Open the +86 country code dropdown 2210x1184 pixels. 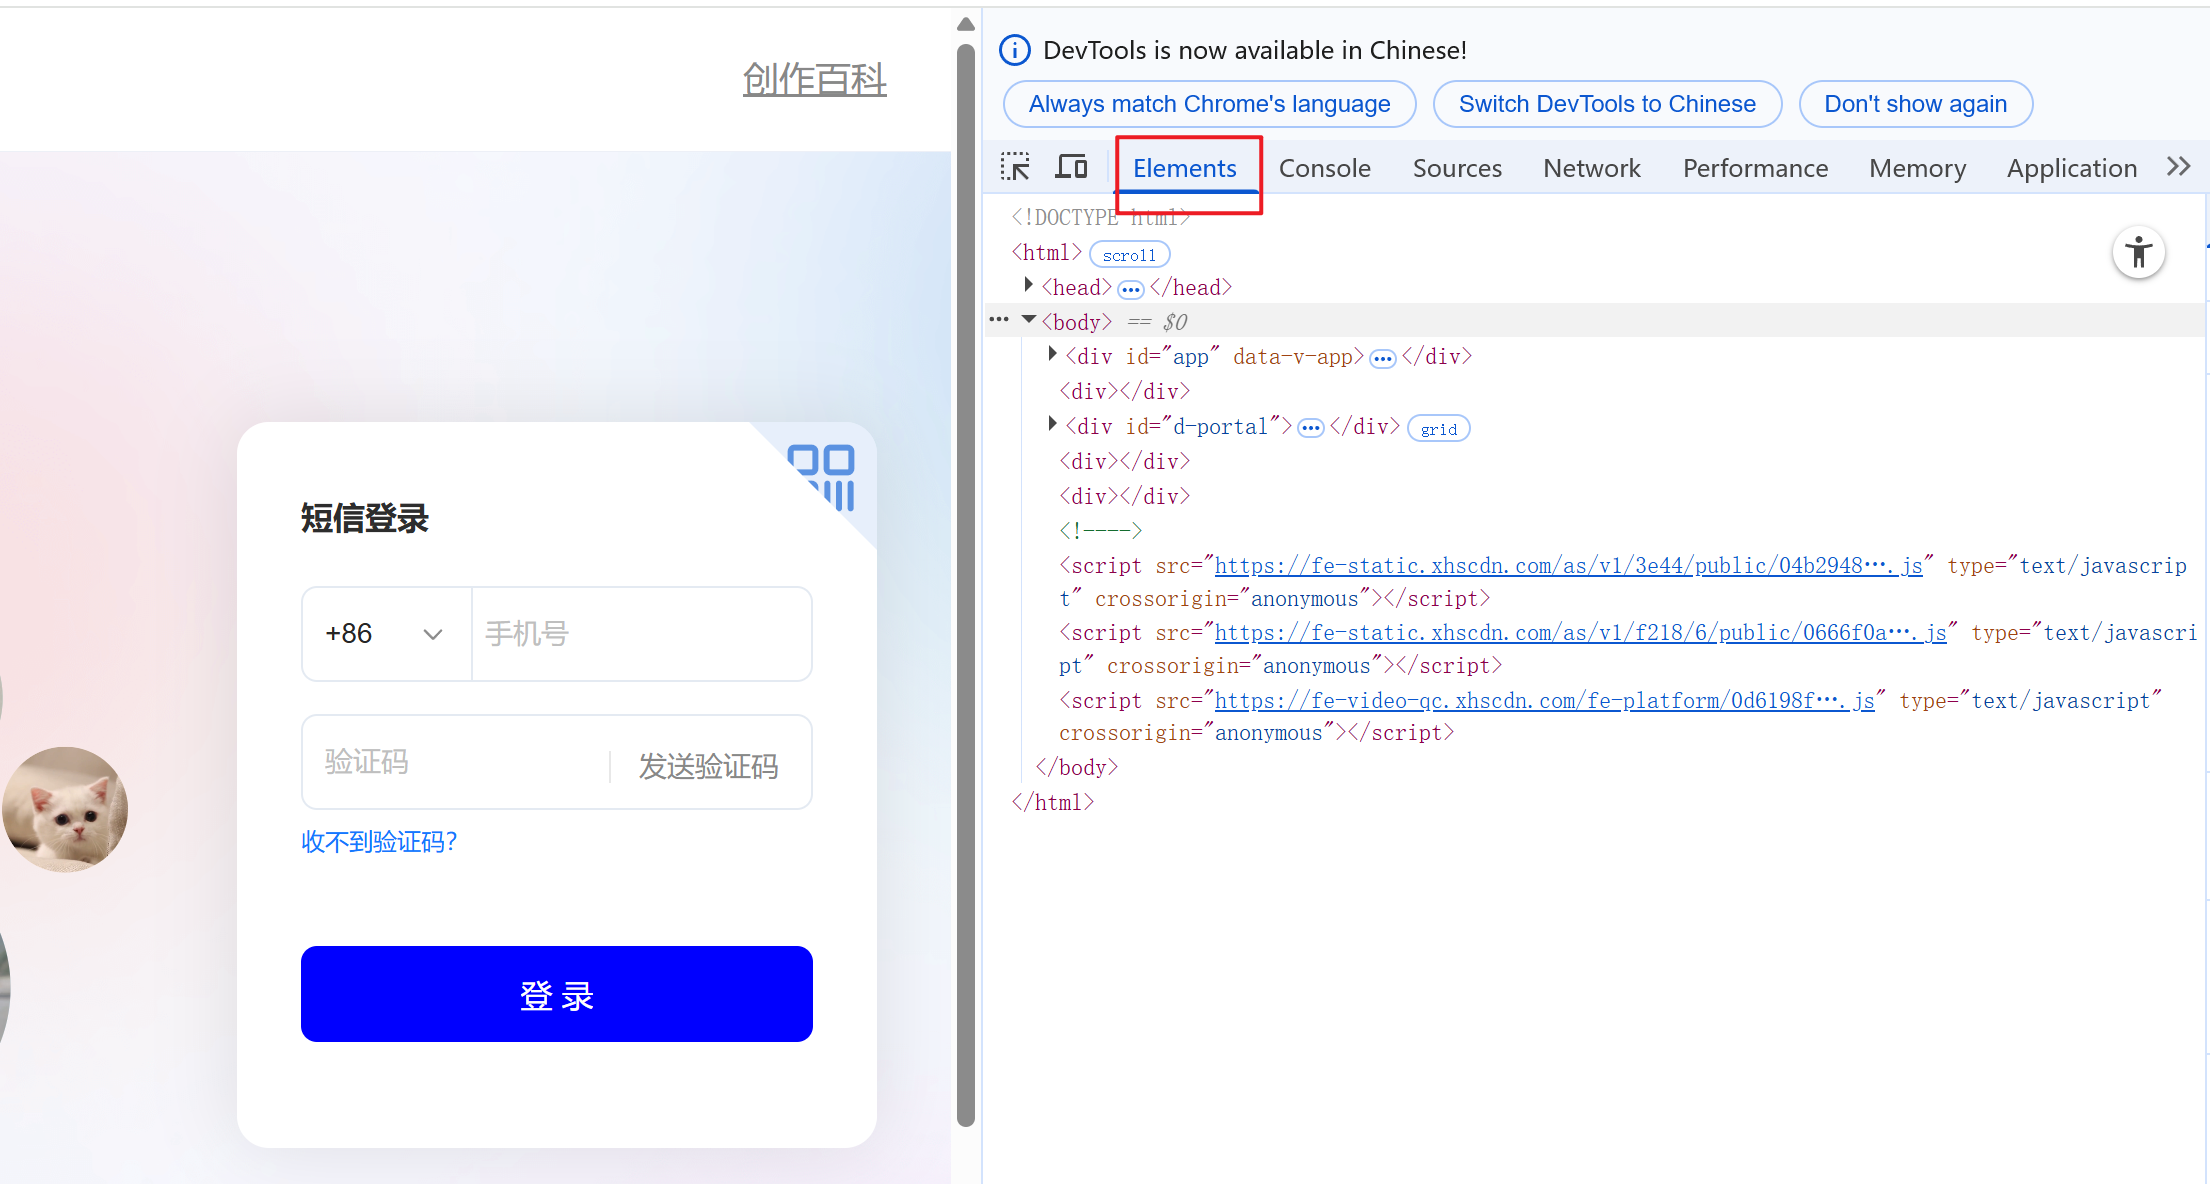coord(386,634)
